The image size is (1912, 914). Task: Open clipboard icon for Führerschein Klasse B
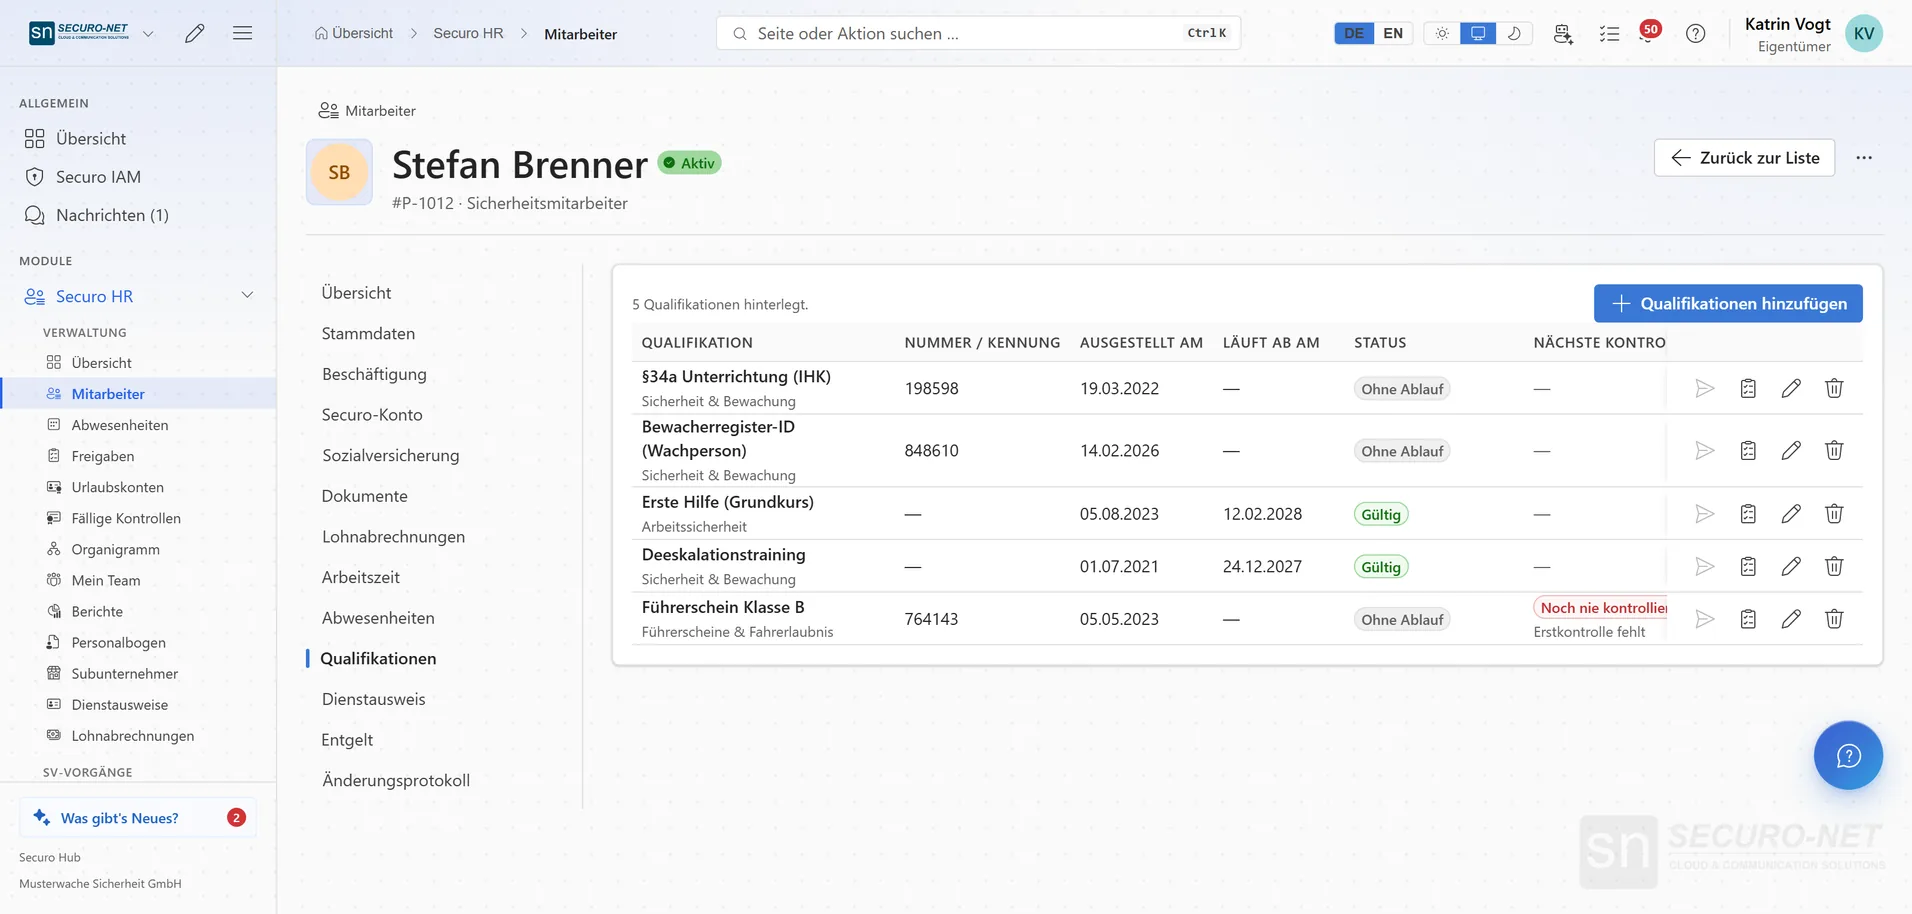pyautogui.click(x=1748, y=619)
